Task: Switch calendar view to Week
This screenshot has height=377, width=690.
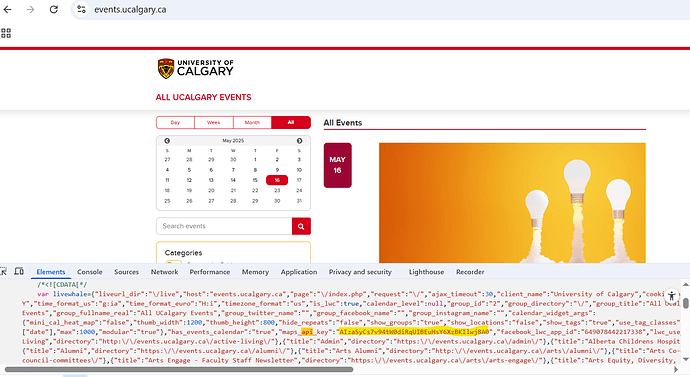Action: click(x=213, y=122)
